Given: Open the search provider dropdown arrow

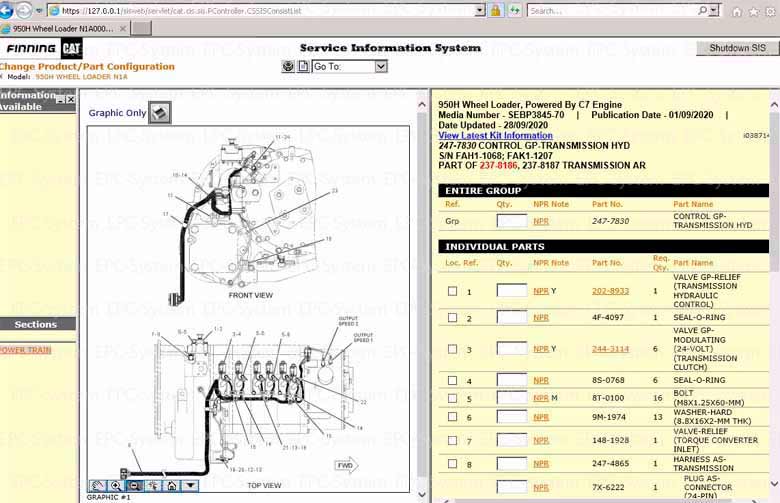Looking at the screenshot, I should tap(714, 10).
